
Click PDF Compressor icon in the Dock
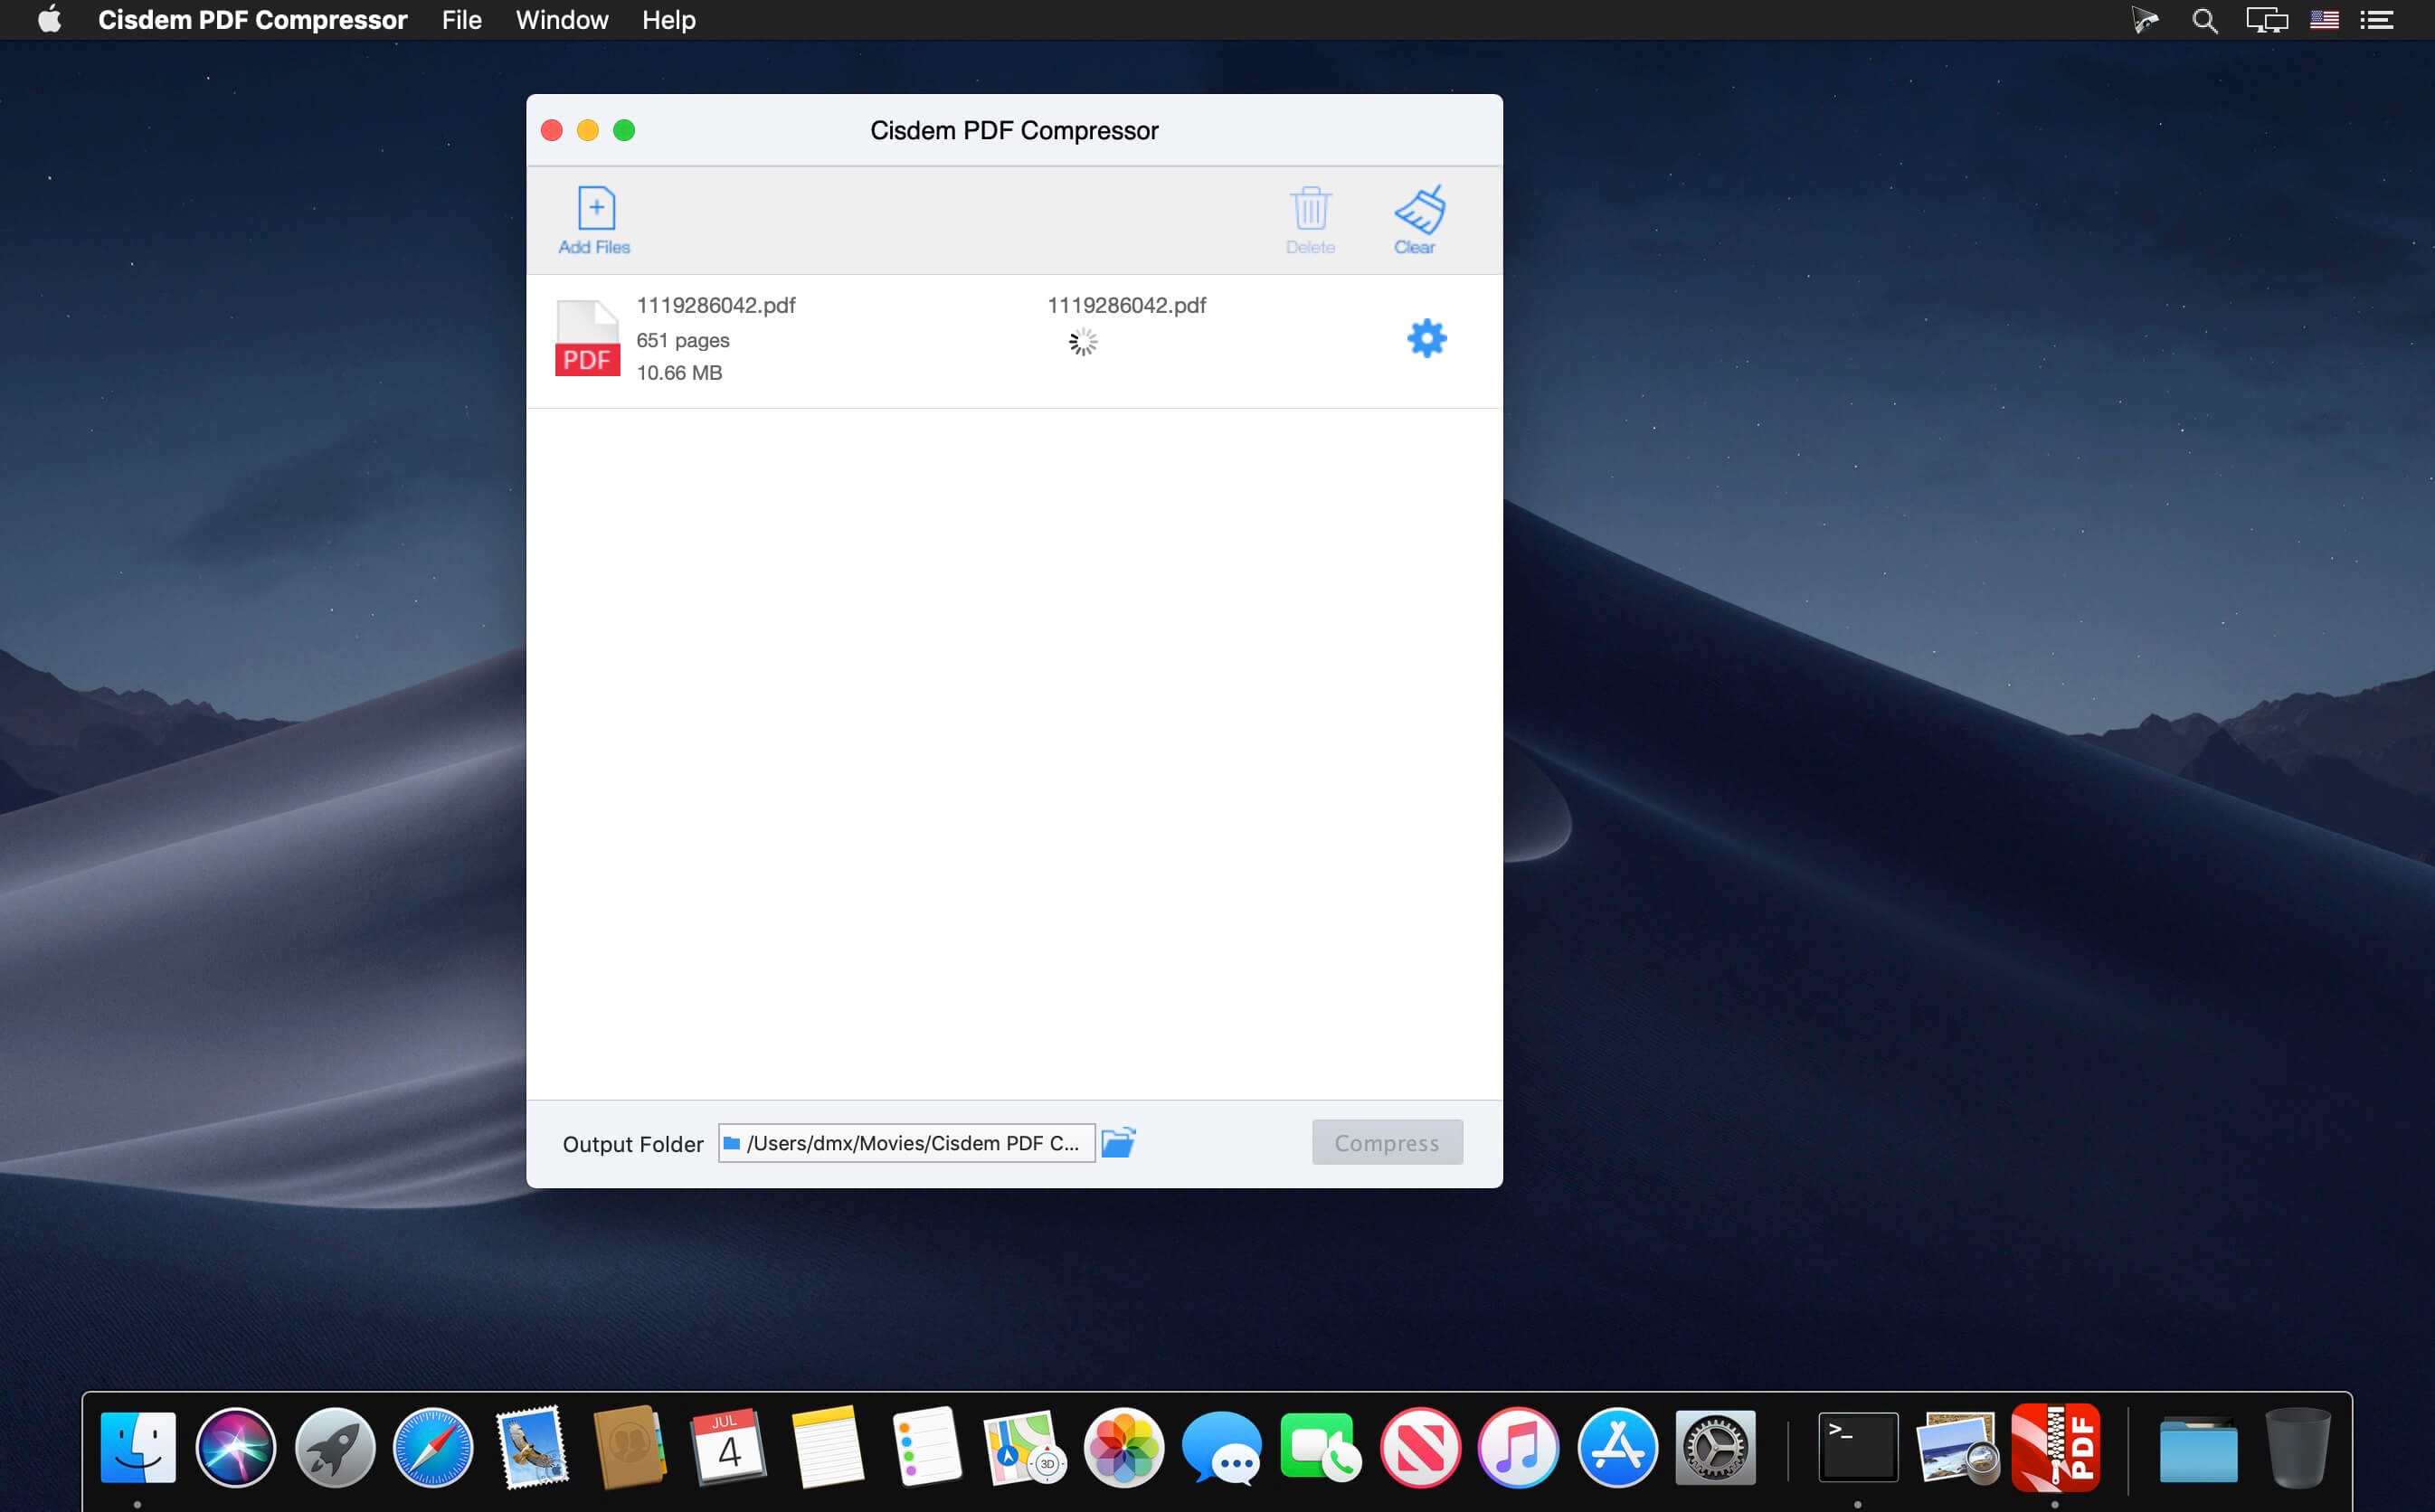click(2054, 1447)
